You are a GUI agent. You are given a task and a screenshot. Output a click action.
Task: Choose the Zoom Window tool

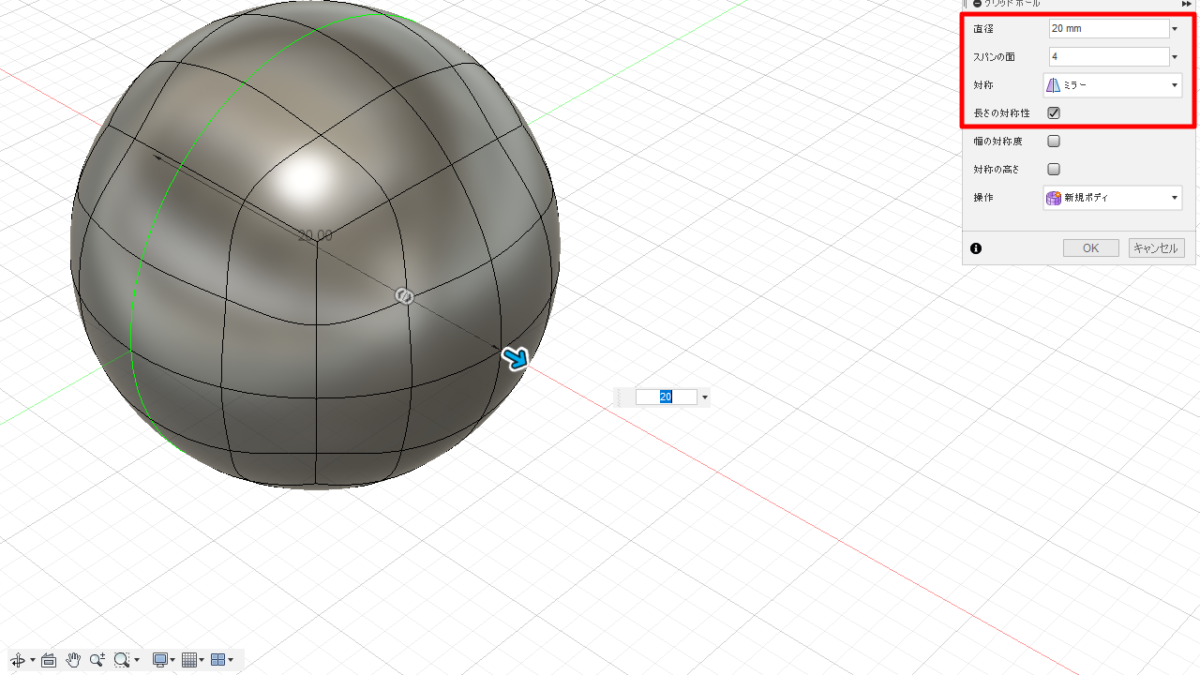click(122, 660)
